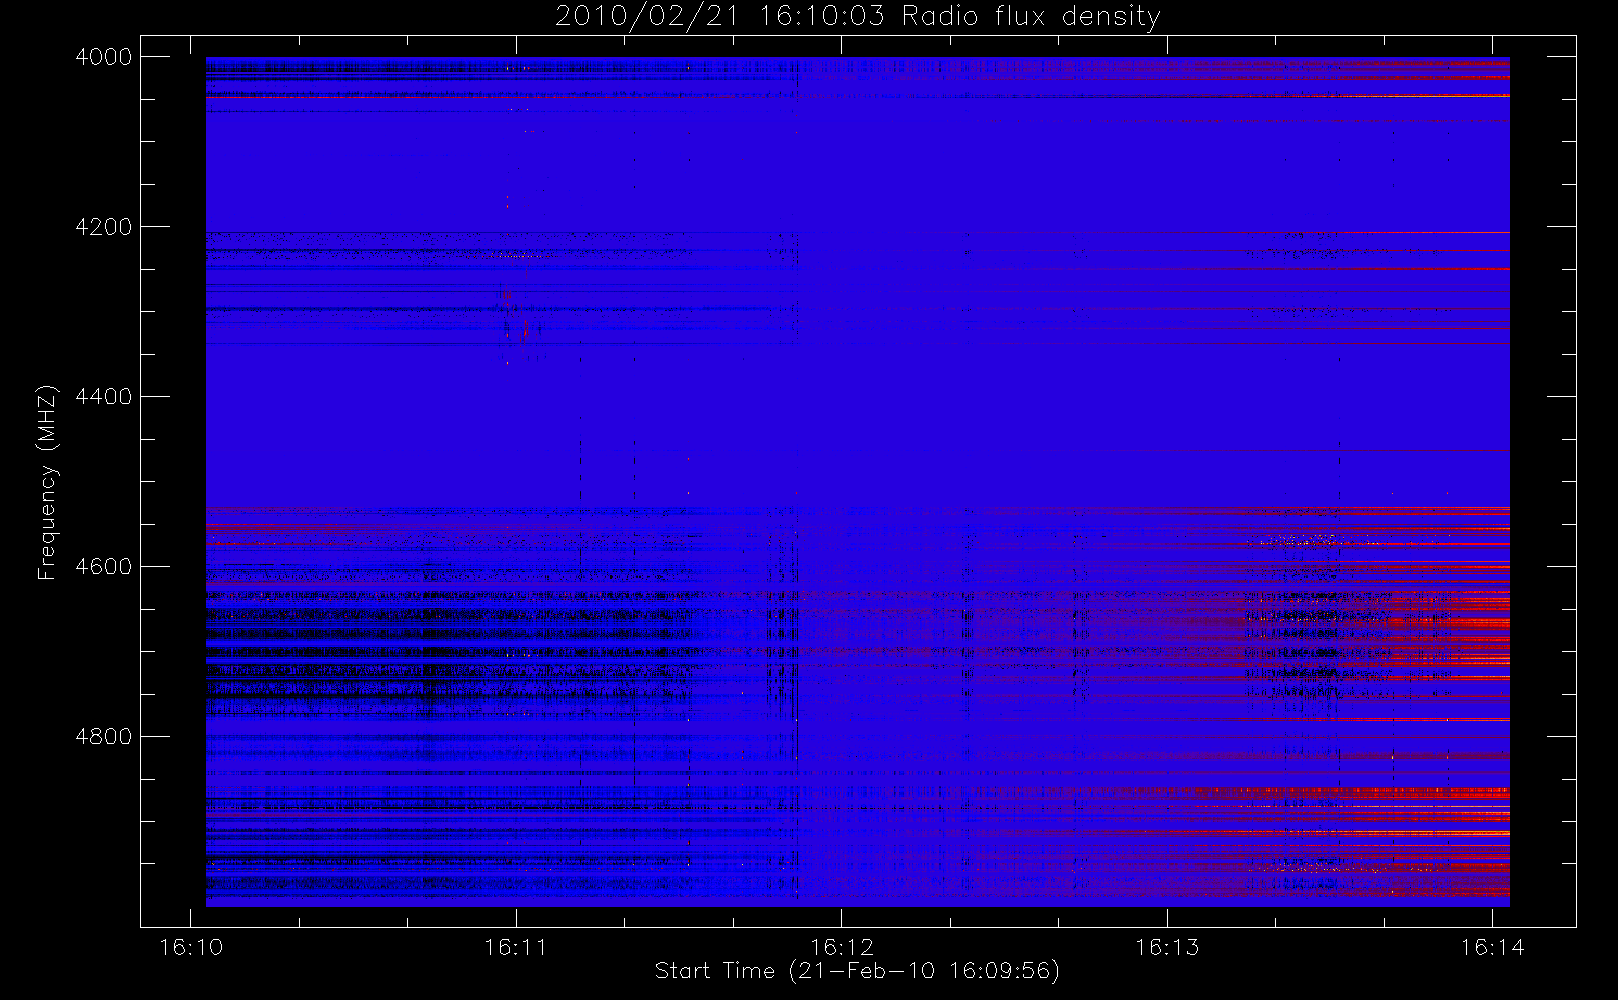
Task: Click the 4400 frequency tick label
Action: [x=104, y=397]
